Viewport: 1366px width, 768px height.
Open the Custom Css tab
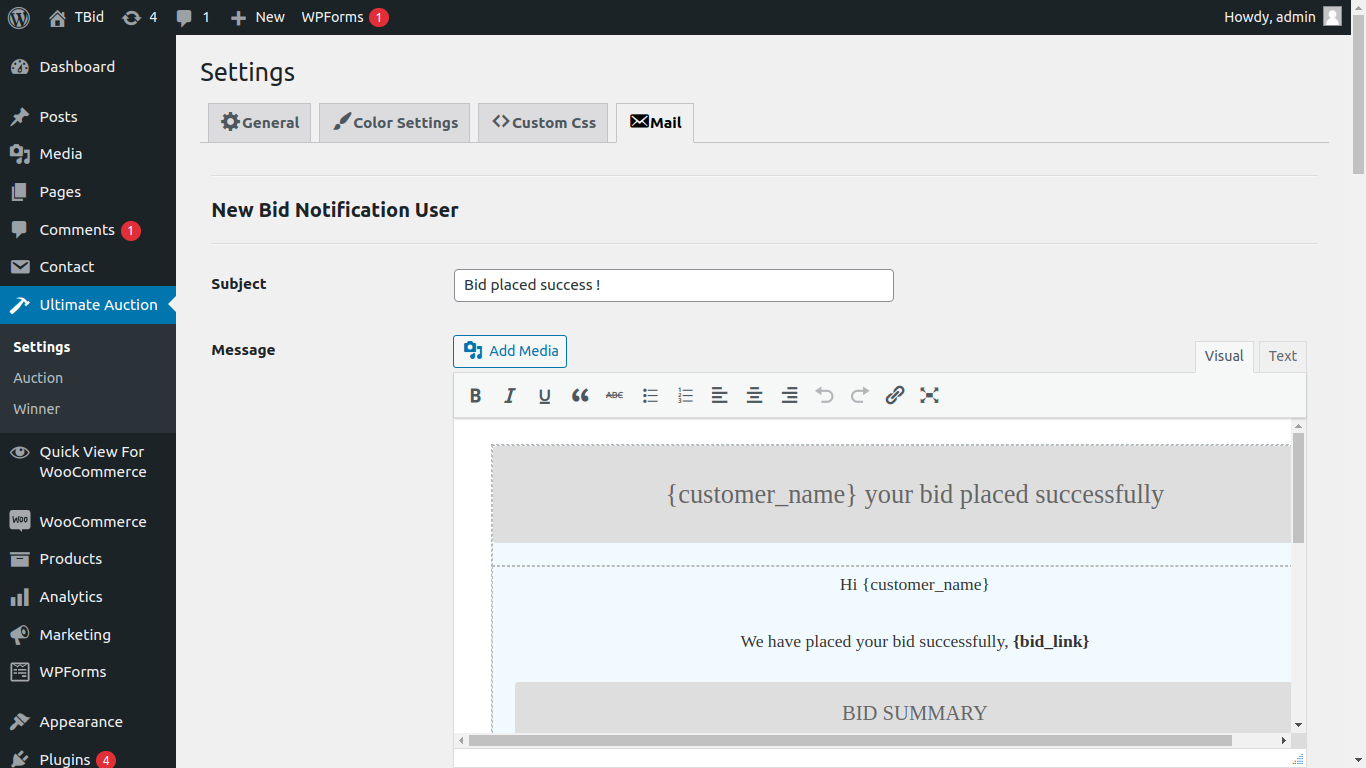pyautogui.click(x=543, y=123)
